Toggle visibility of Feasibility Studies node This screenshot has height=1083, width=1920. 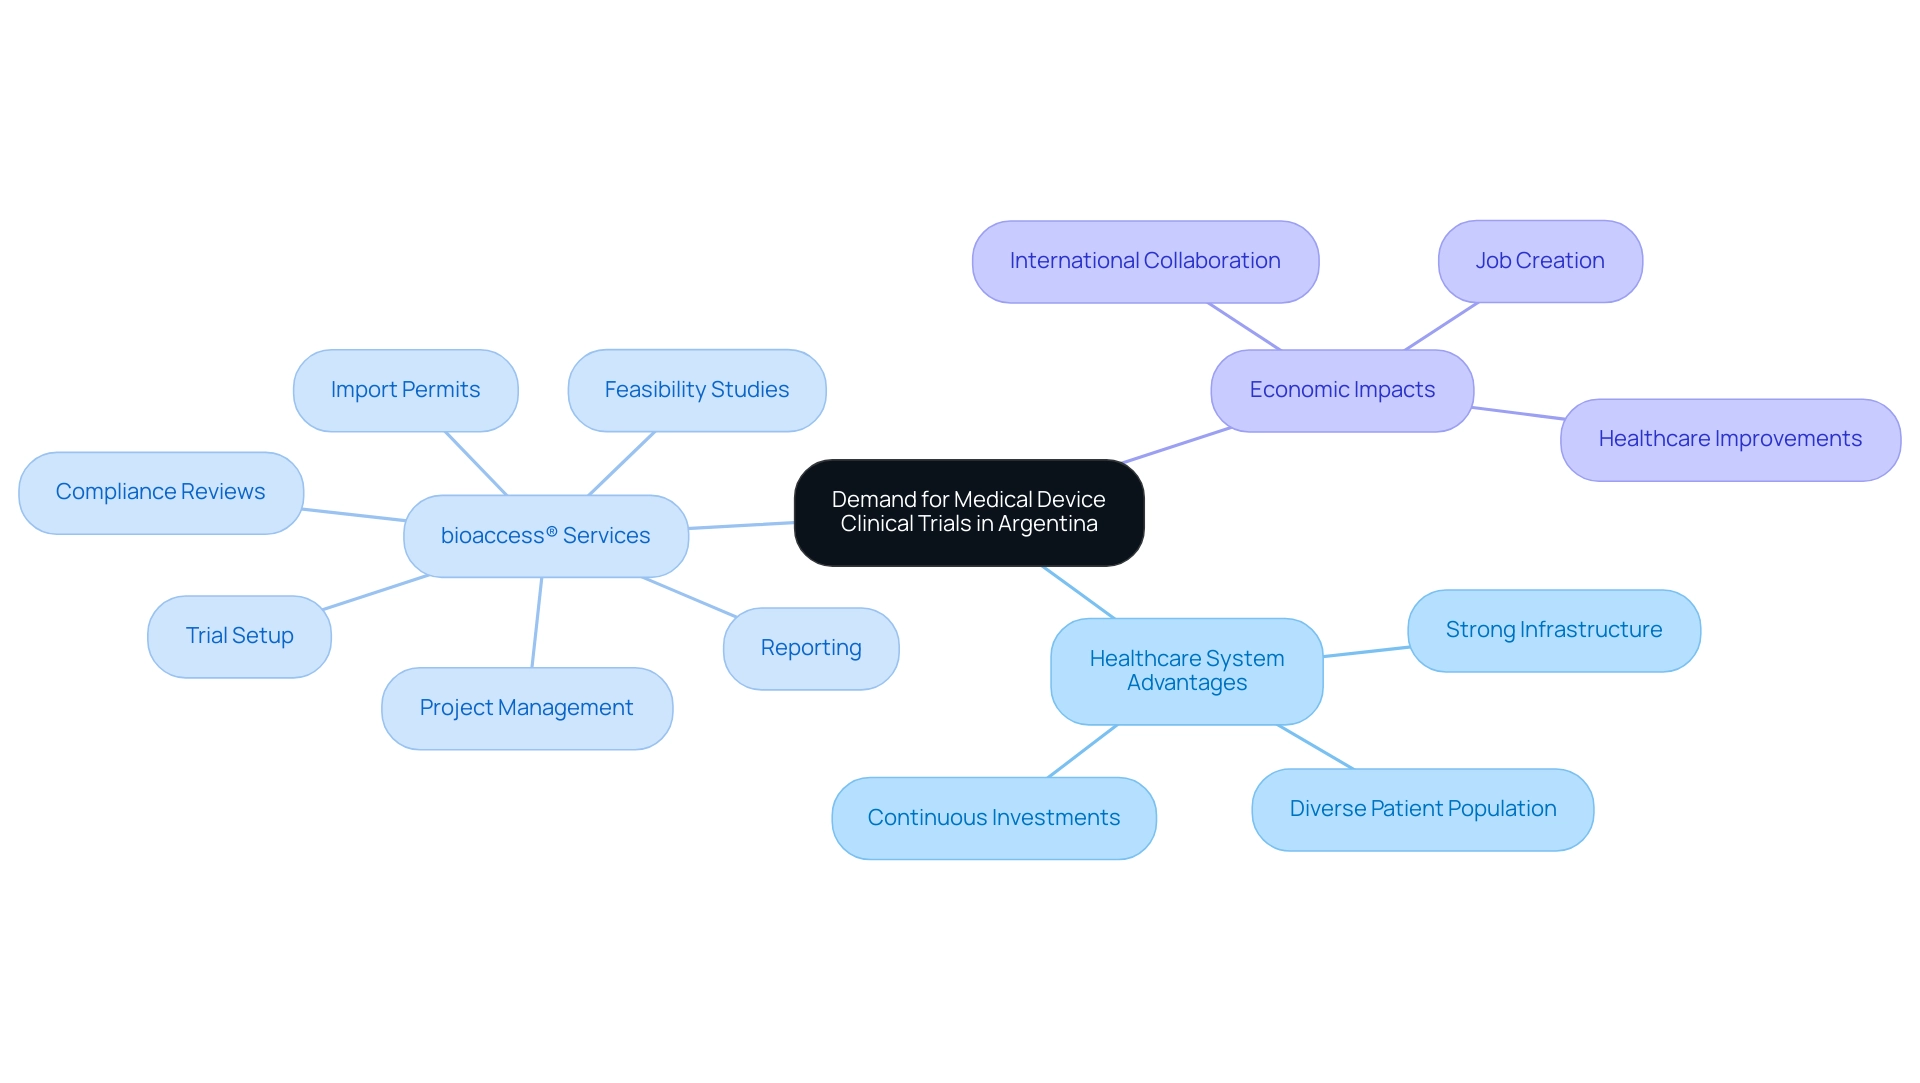click(698, 388)
